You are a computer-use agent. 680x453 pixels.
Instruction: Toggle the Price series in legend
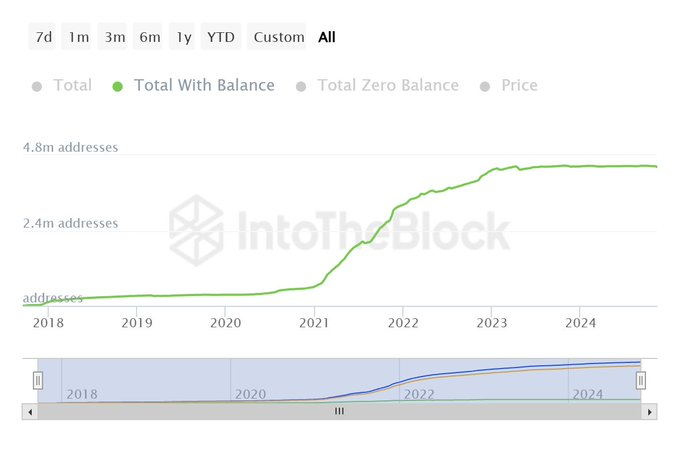click(509, 86)
